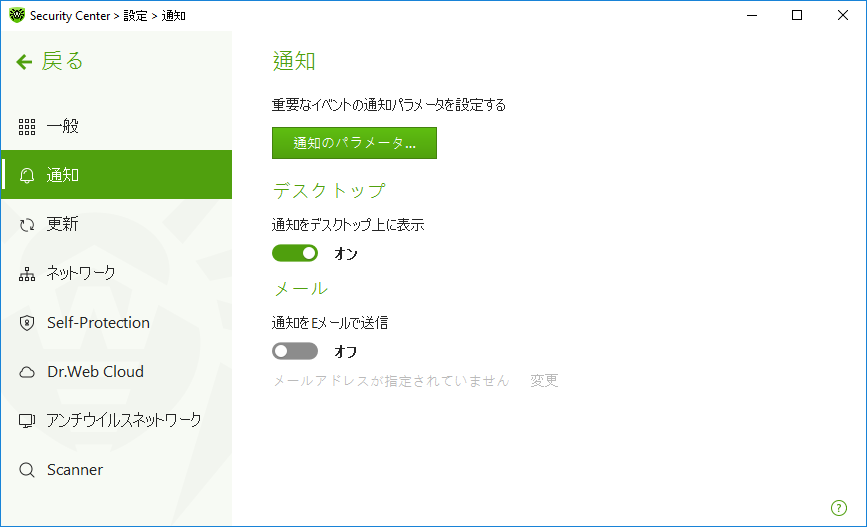Click the shield icon for Self-Protection
Viewport: 867px width, 527px height.
[x=27, y=323]
